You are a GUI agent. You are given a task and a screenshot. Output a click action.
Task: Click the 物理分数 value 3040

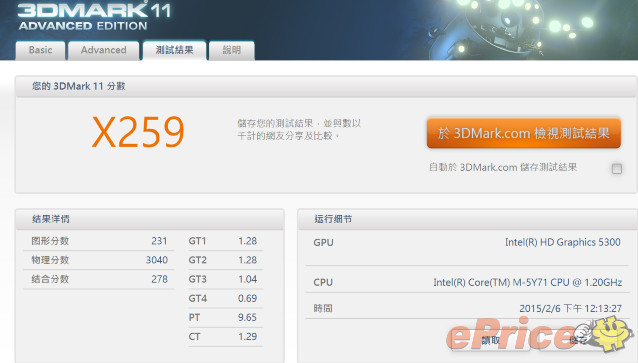[157, 260]
